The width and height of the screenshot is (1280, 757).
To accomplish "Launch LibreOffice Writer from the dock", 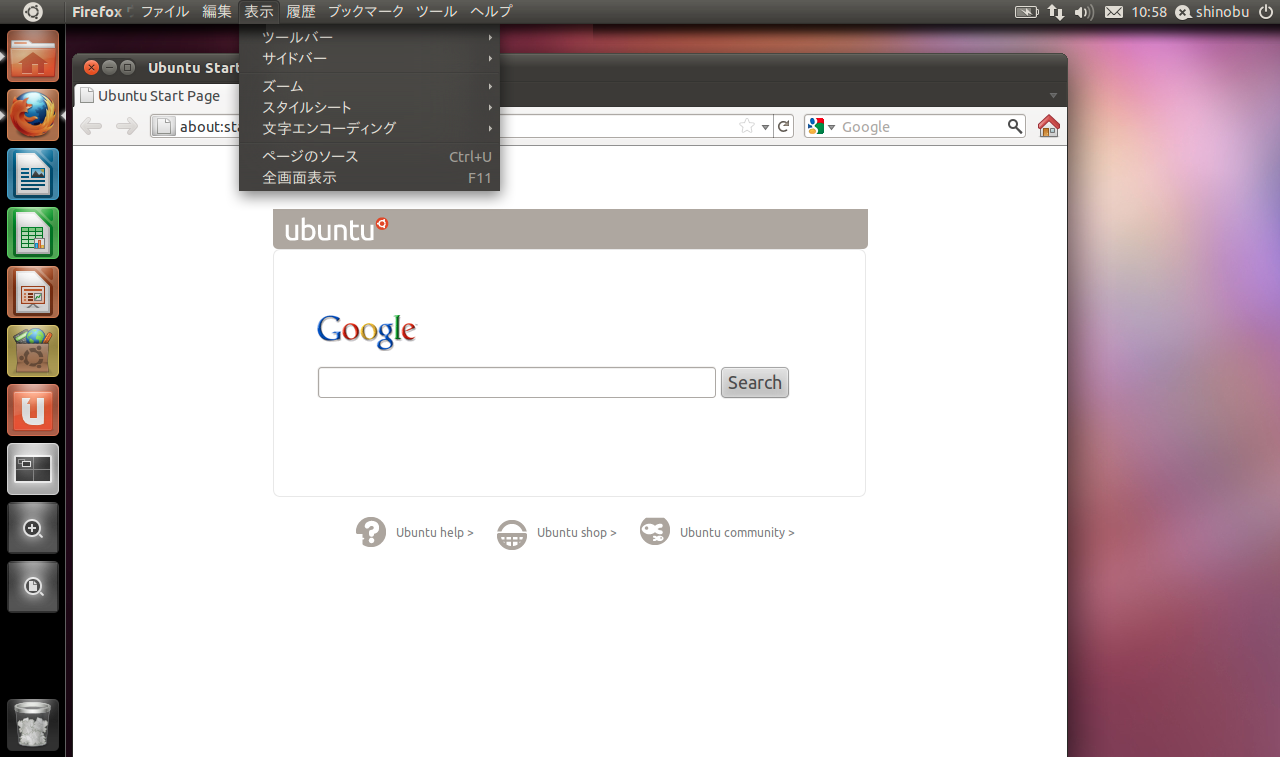I will pos(33,174).
